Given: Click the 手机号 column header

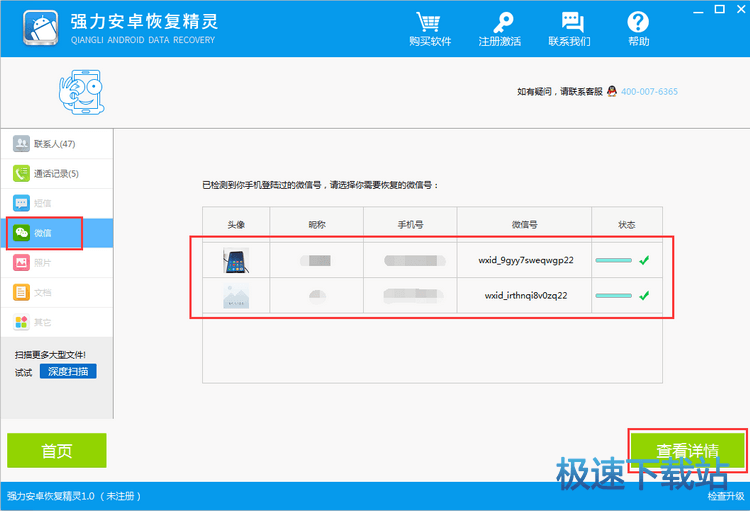Looking at the screenshot, I should 410,224.
